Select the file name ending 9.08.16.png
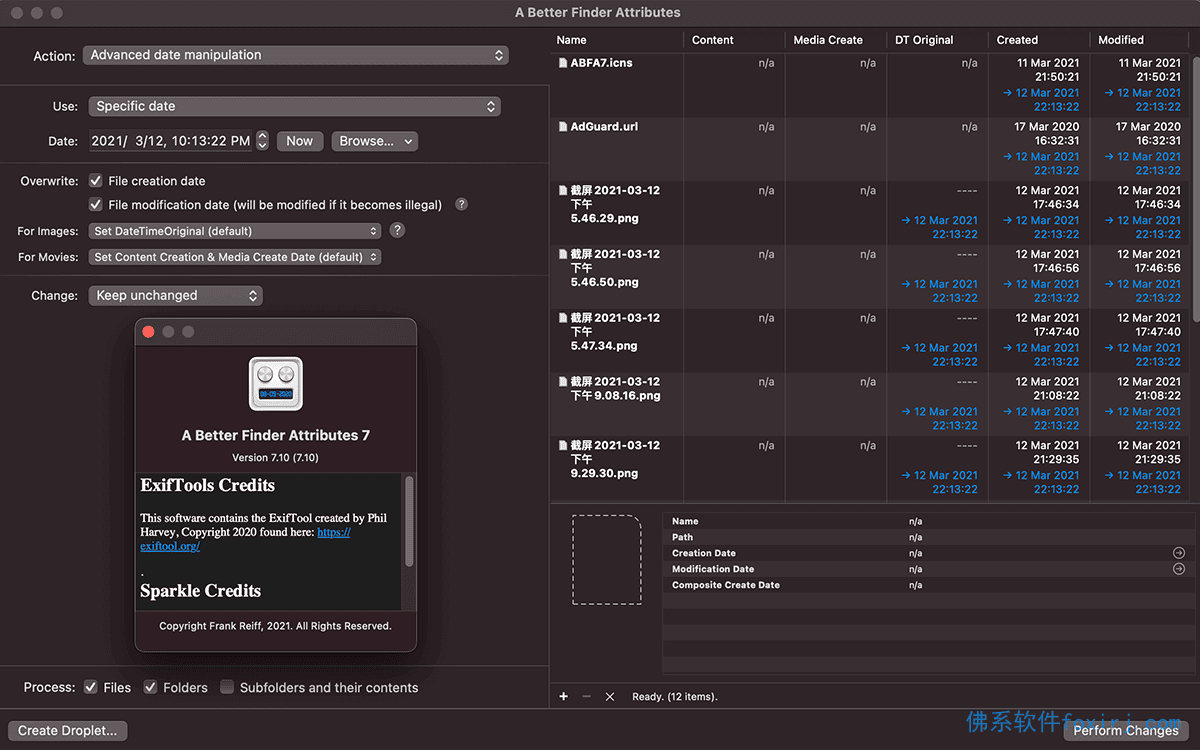 [x=616, y=389]
